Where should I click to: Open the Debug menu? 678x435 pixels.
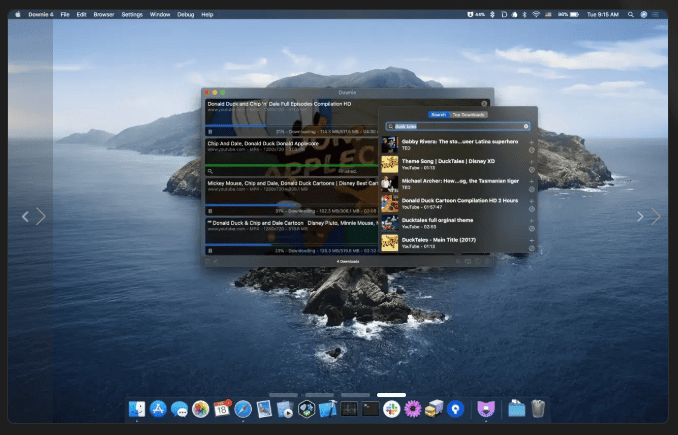[x=185, y=14]
